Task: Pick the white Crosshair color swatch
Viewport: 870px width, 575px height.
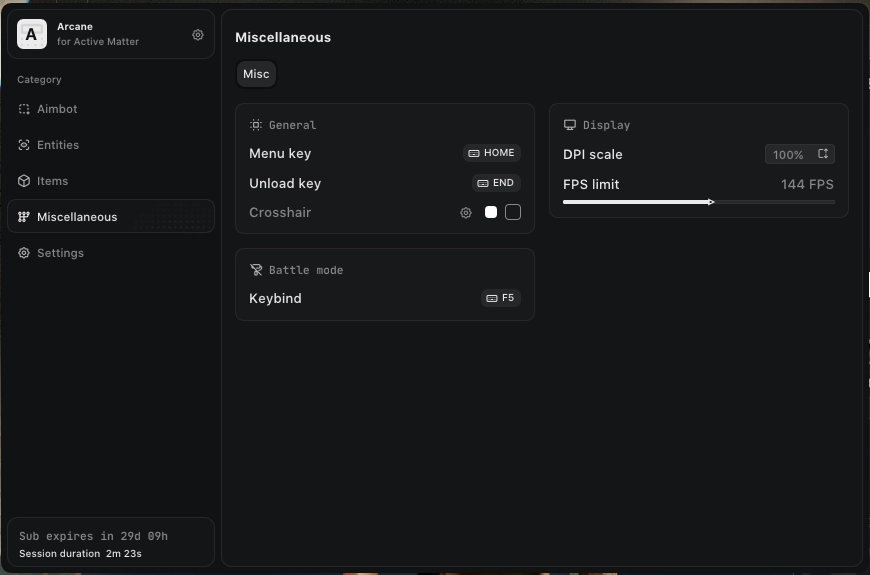Action: [491, 212]
